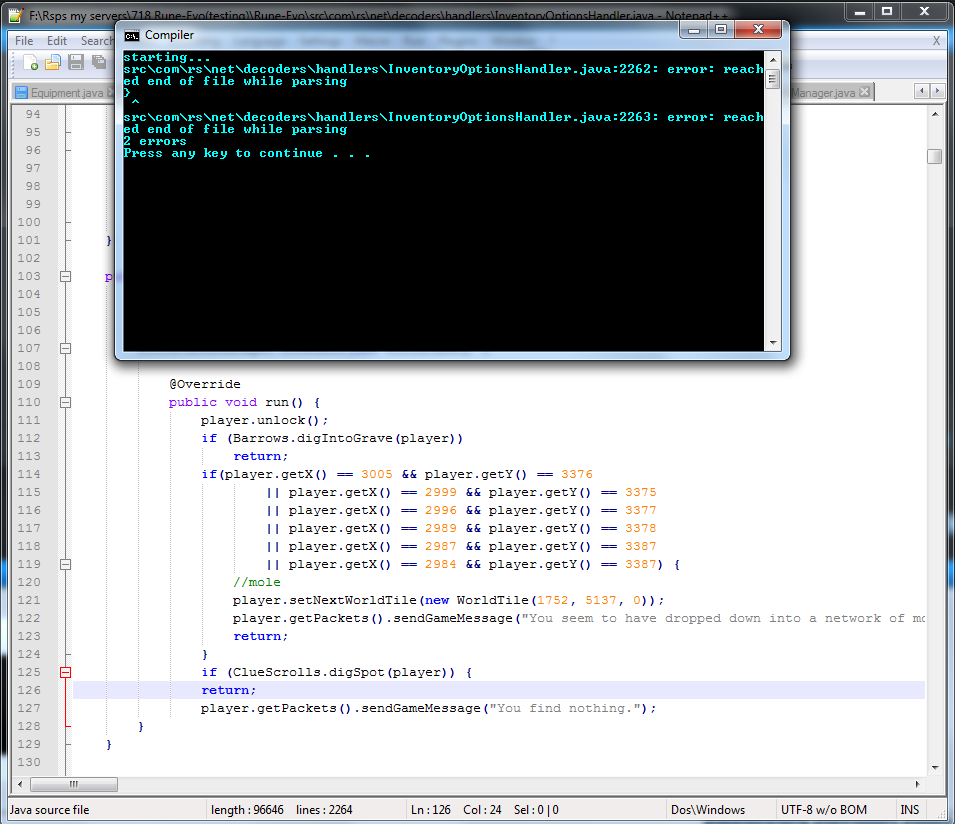Image resolution: width=955 pixels, height=824 pixels.
Task: Collapse the red fold marker at line 125
Action: [66, 672]
